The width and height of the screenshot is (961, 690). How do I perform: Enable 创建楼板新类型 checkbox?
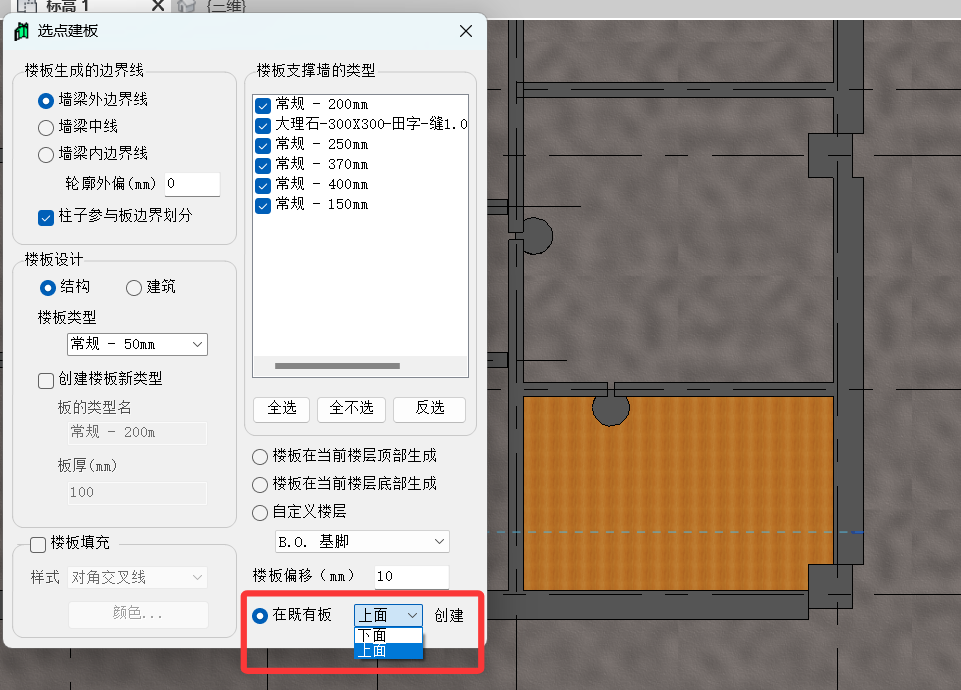pyautogui.click(x=46, y=381)
